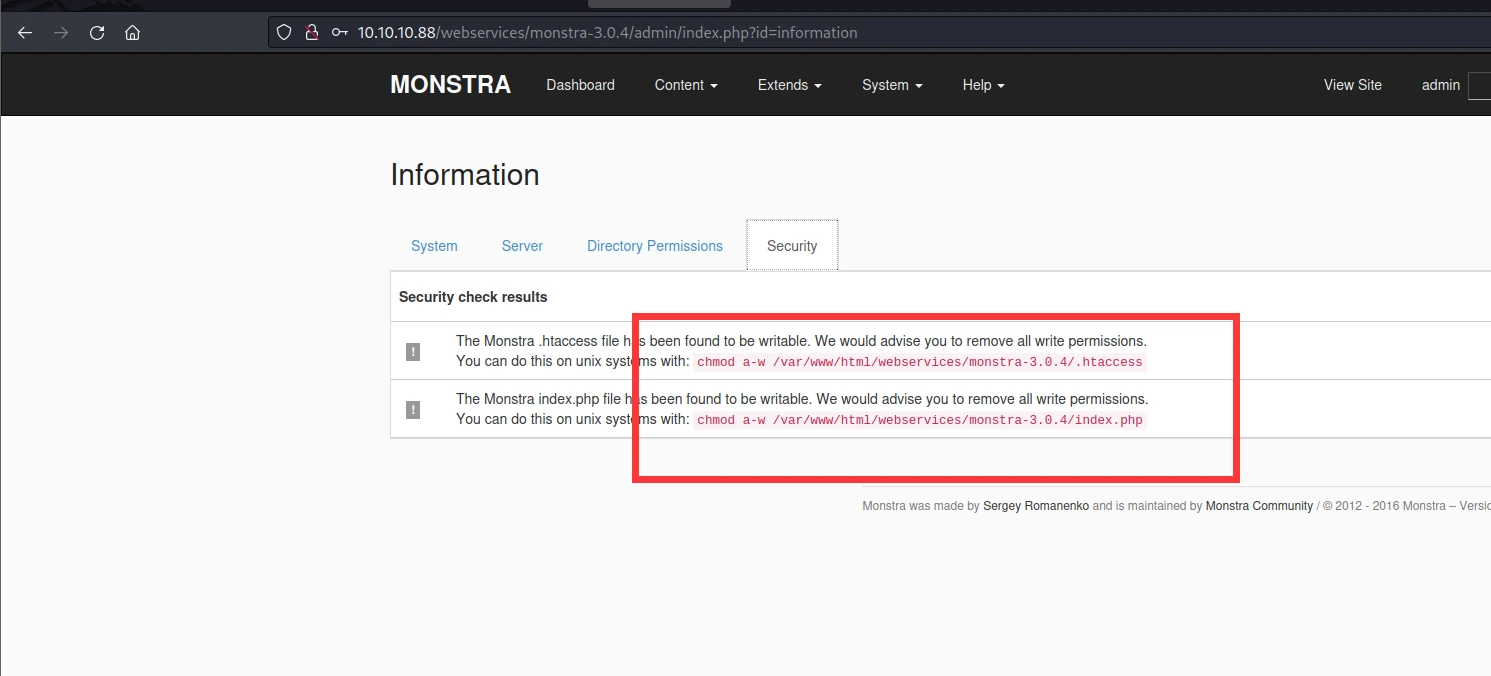Viewport: 1491px width, 676px height.
Task: Open the Directory Permissions tab
Action: [655, 246]
